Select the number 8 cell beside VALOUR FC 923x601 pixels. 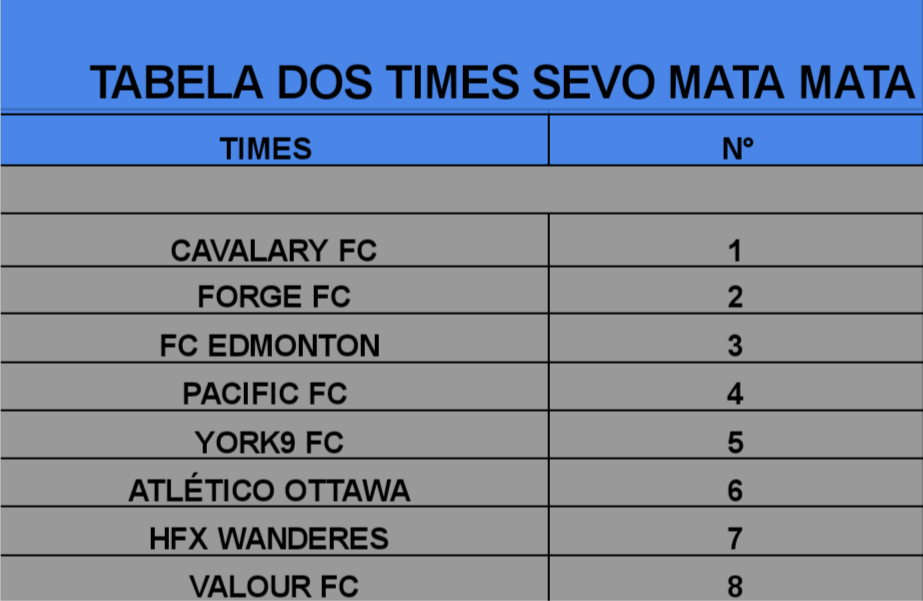(x=735, y=586)
